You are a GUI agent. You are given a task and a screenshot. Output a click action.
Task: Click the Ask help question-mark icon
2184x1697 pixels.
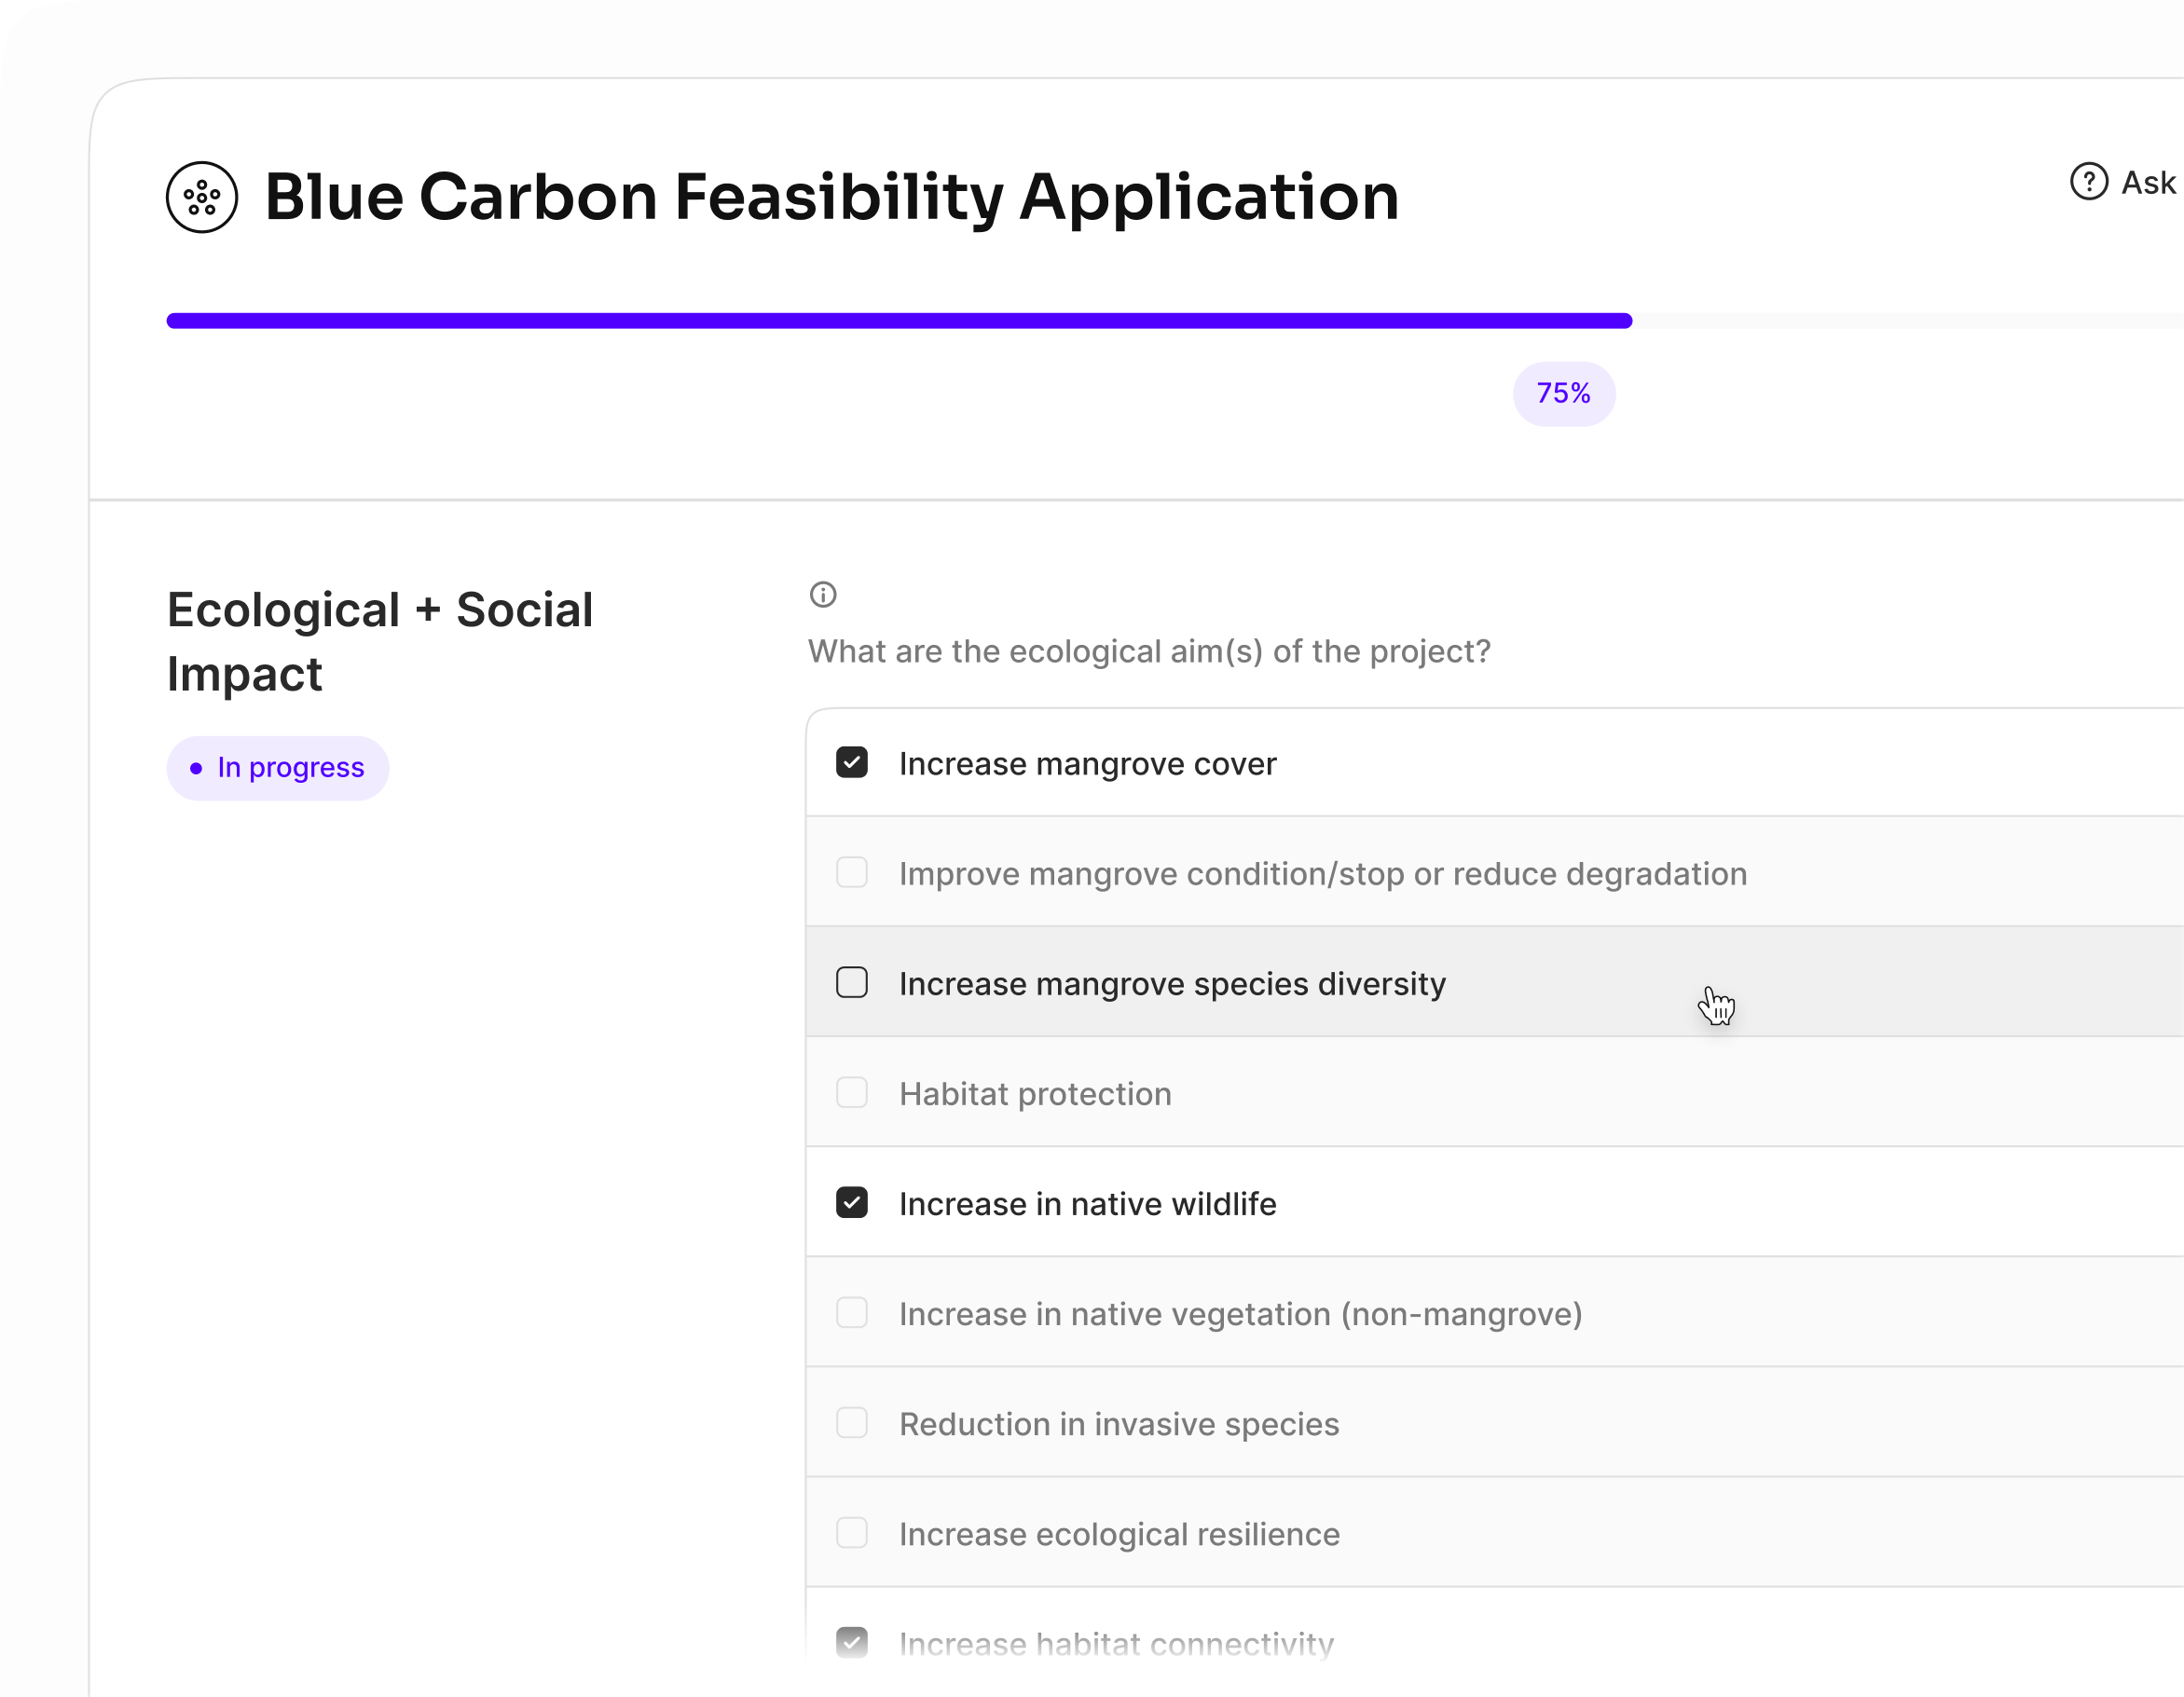pos(2088,182)
